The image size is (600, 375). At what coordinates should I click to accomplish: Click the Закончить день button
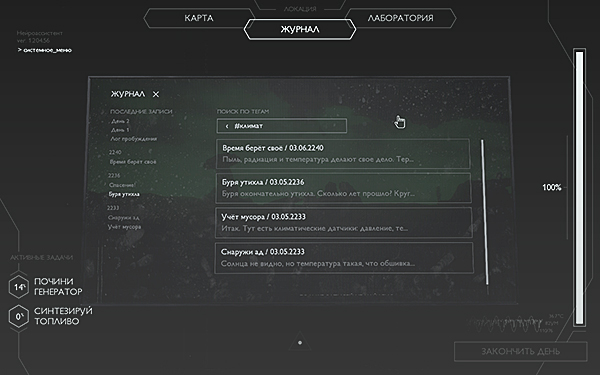pos(520,351)
